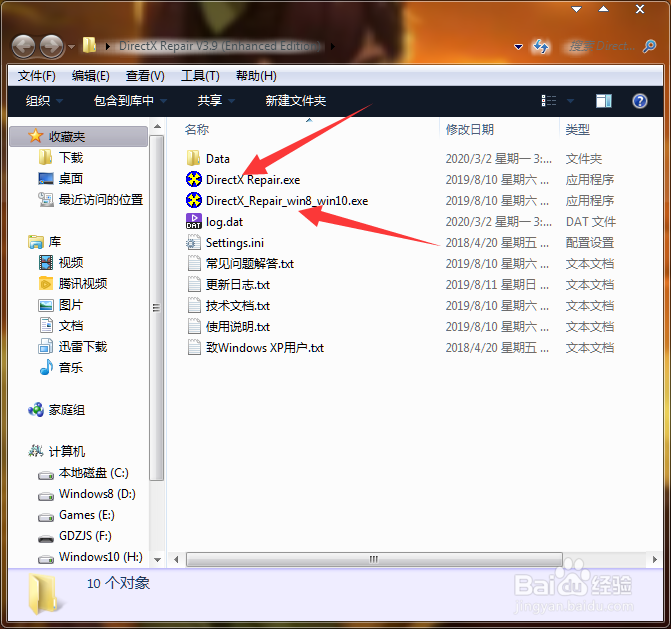Select the Settings.ini file icon

click(x=193, y=243)
